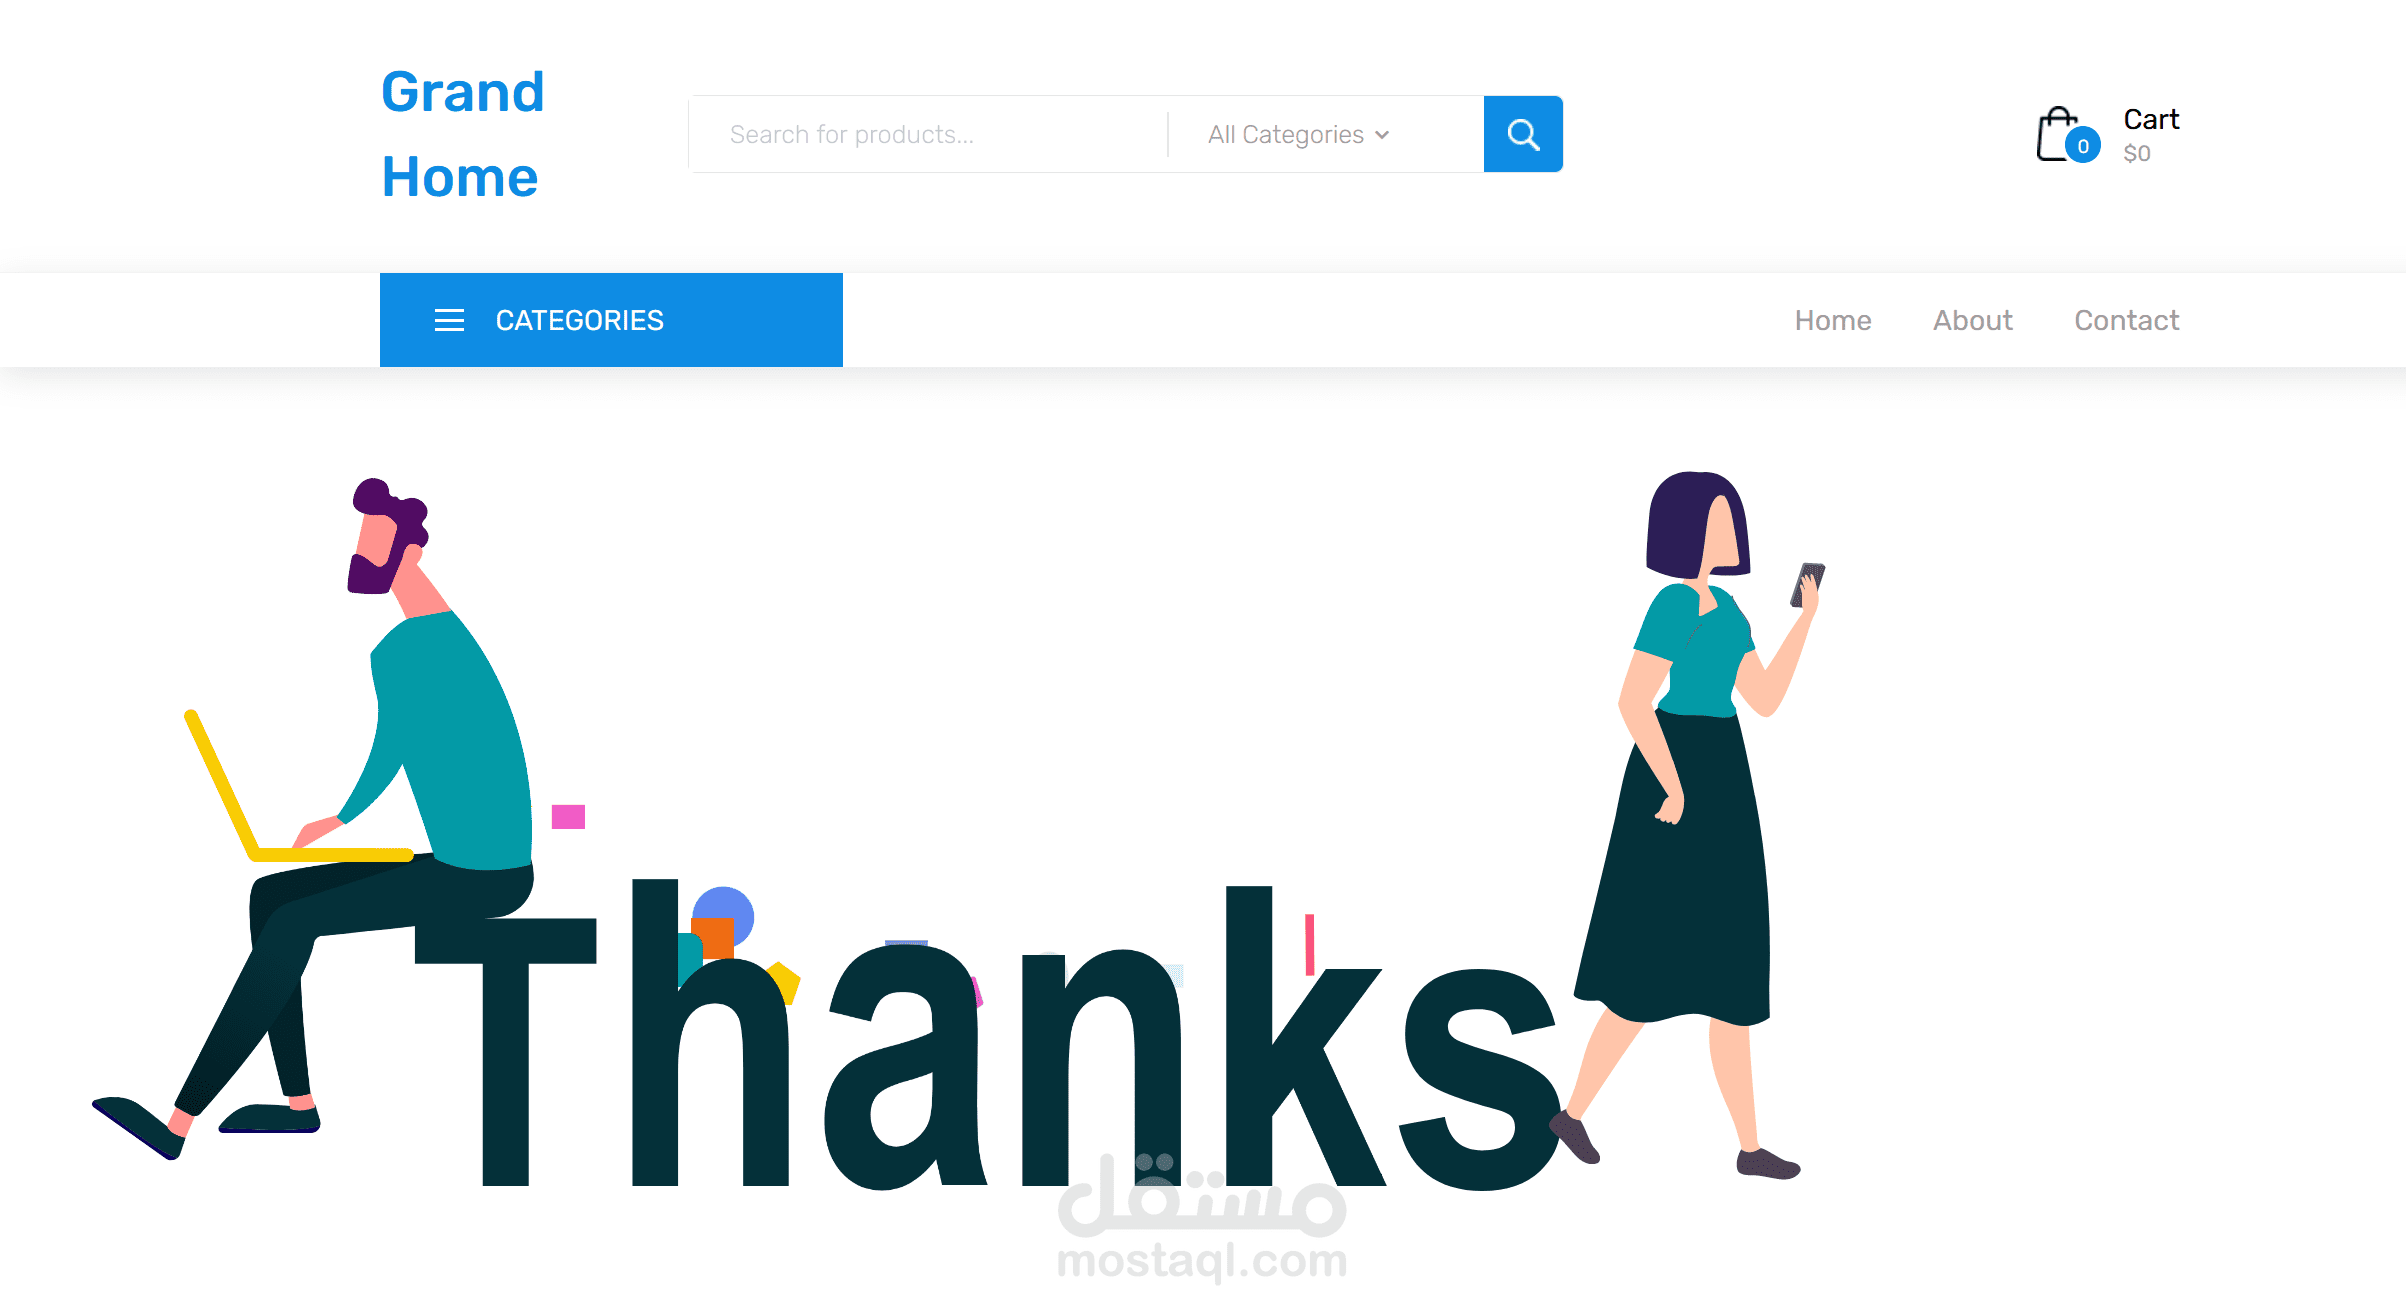The height and width of the screenshot is (1312, 2406).
Task: Click the Grand Home logo
Action: (462, 134)
